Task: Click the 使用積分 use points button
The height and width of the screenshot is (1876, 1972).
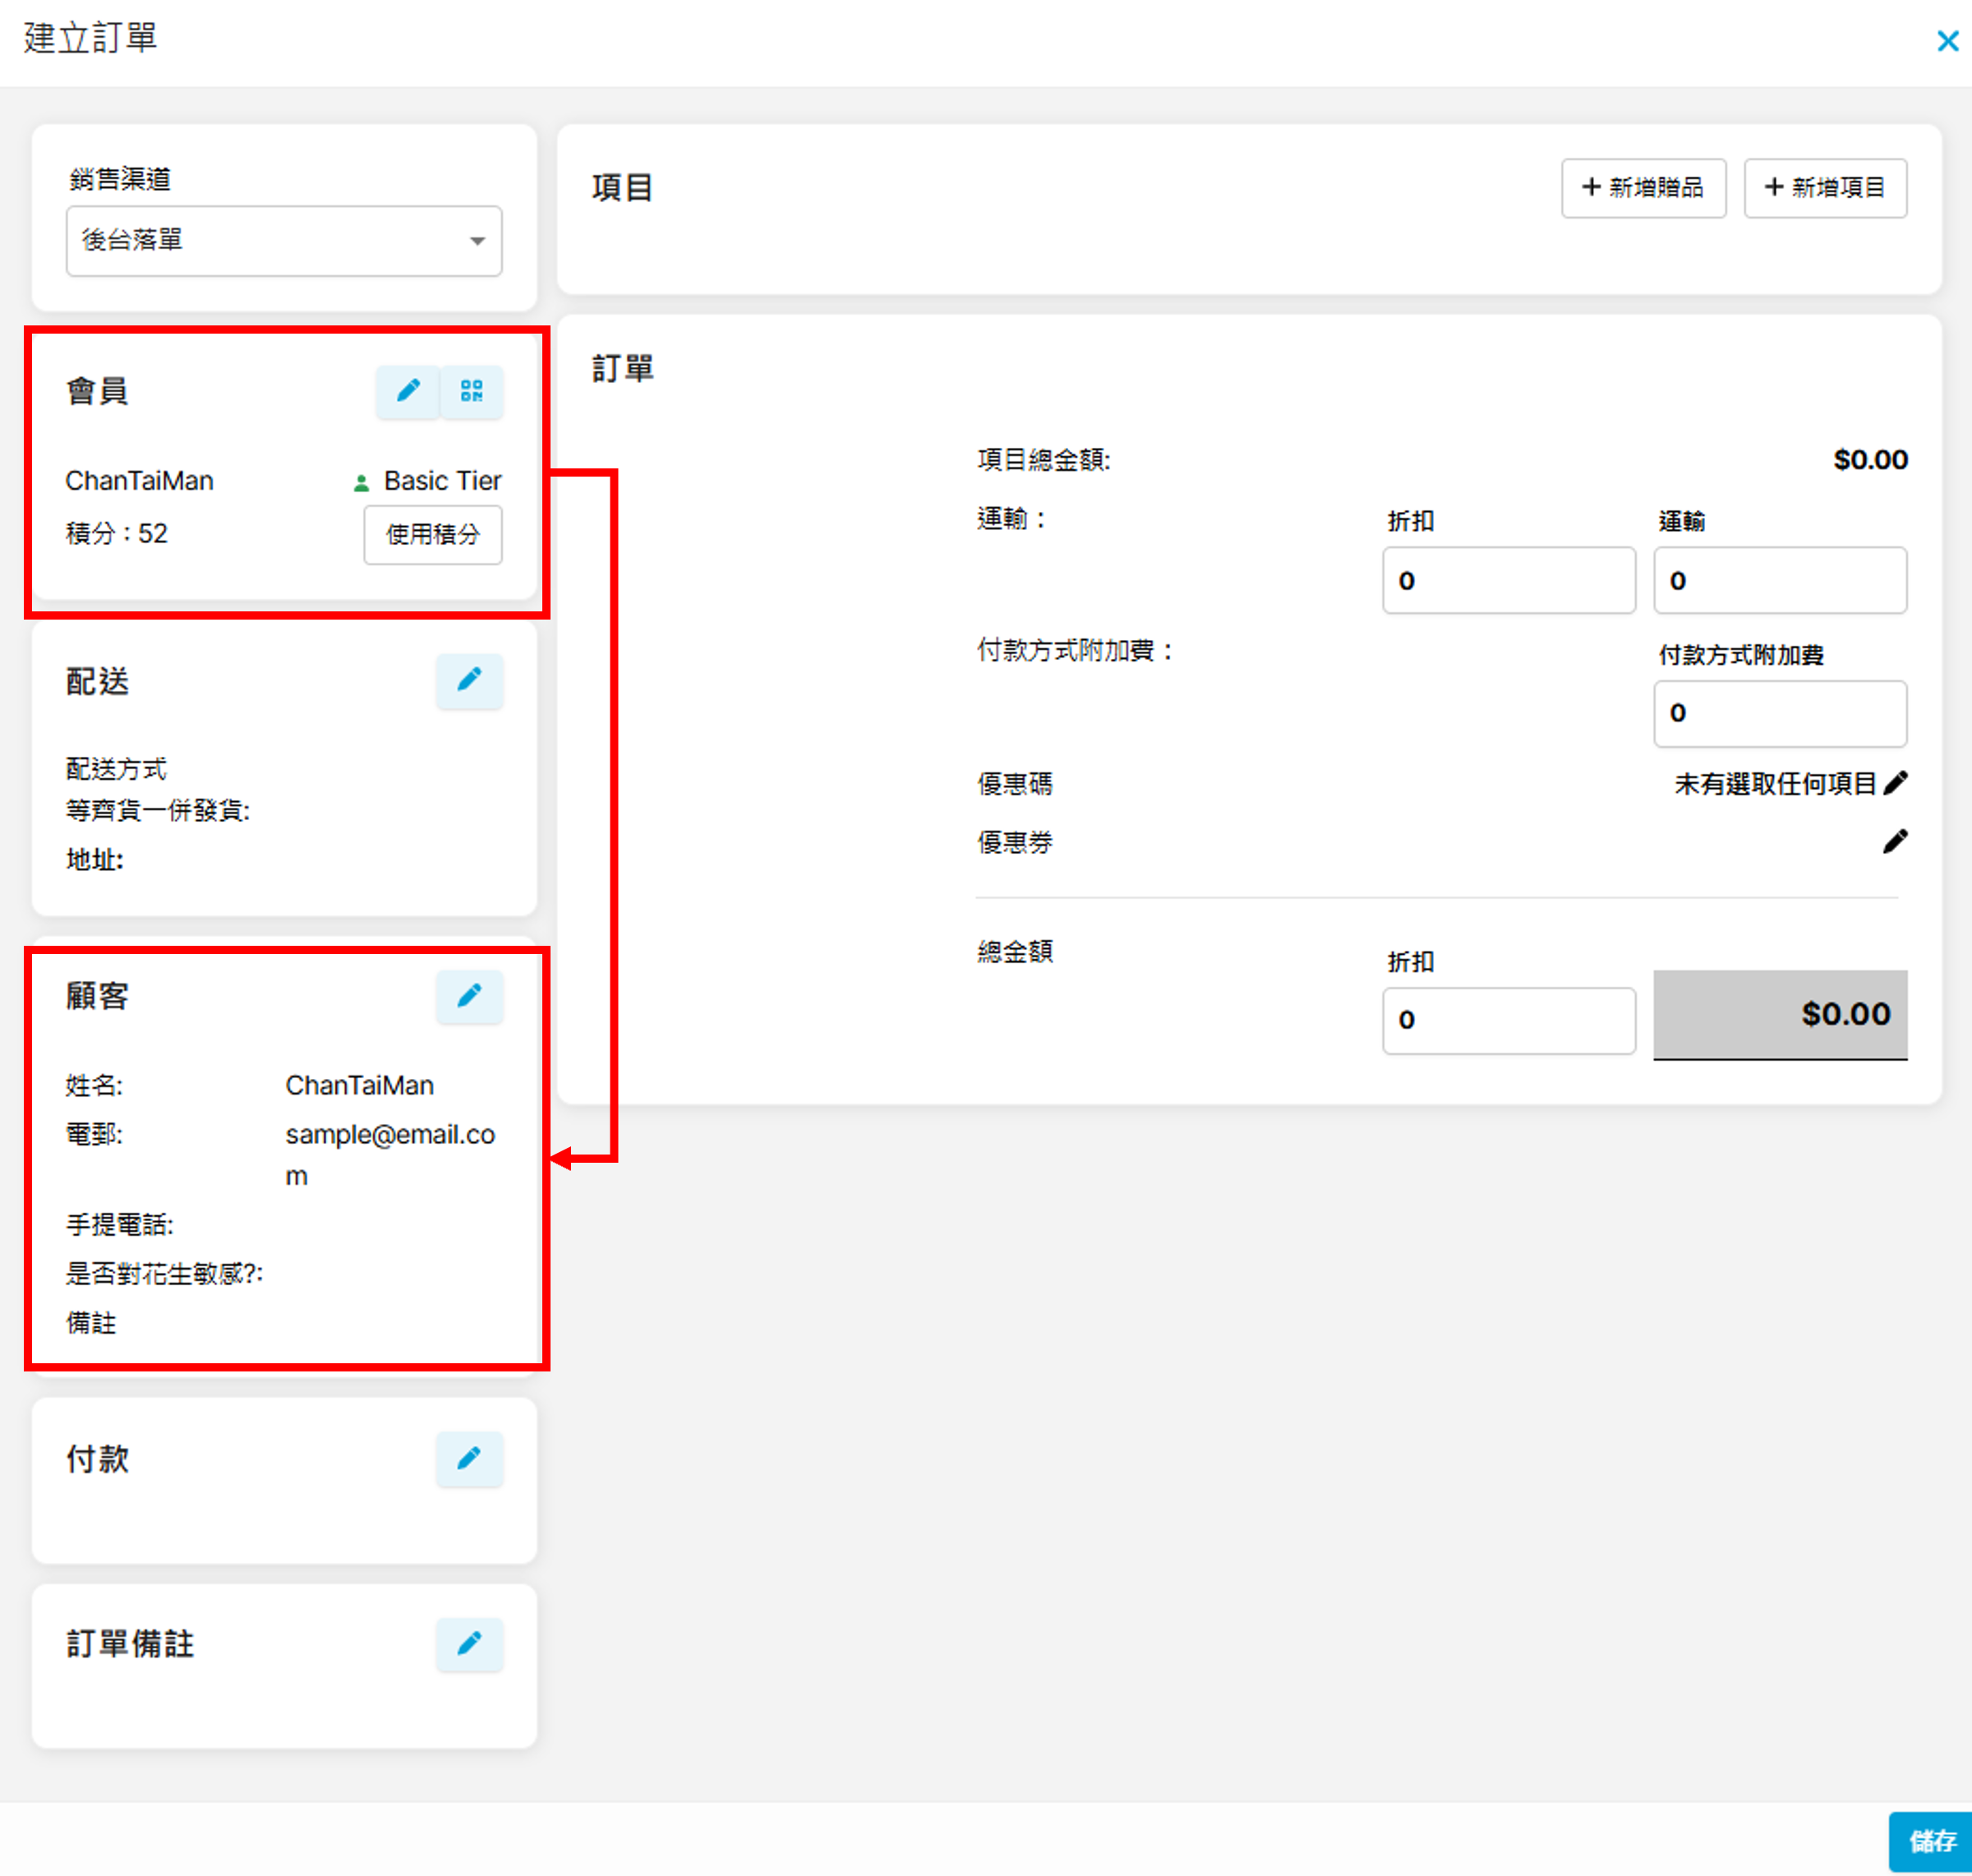Action: pos(433,535)
